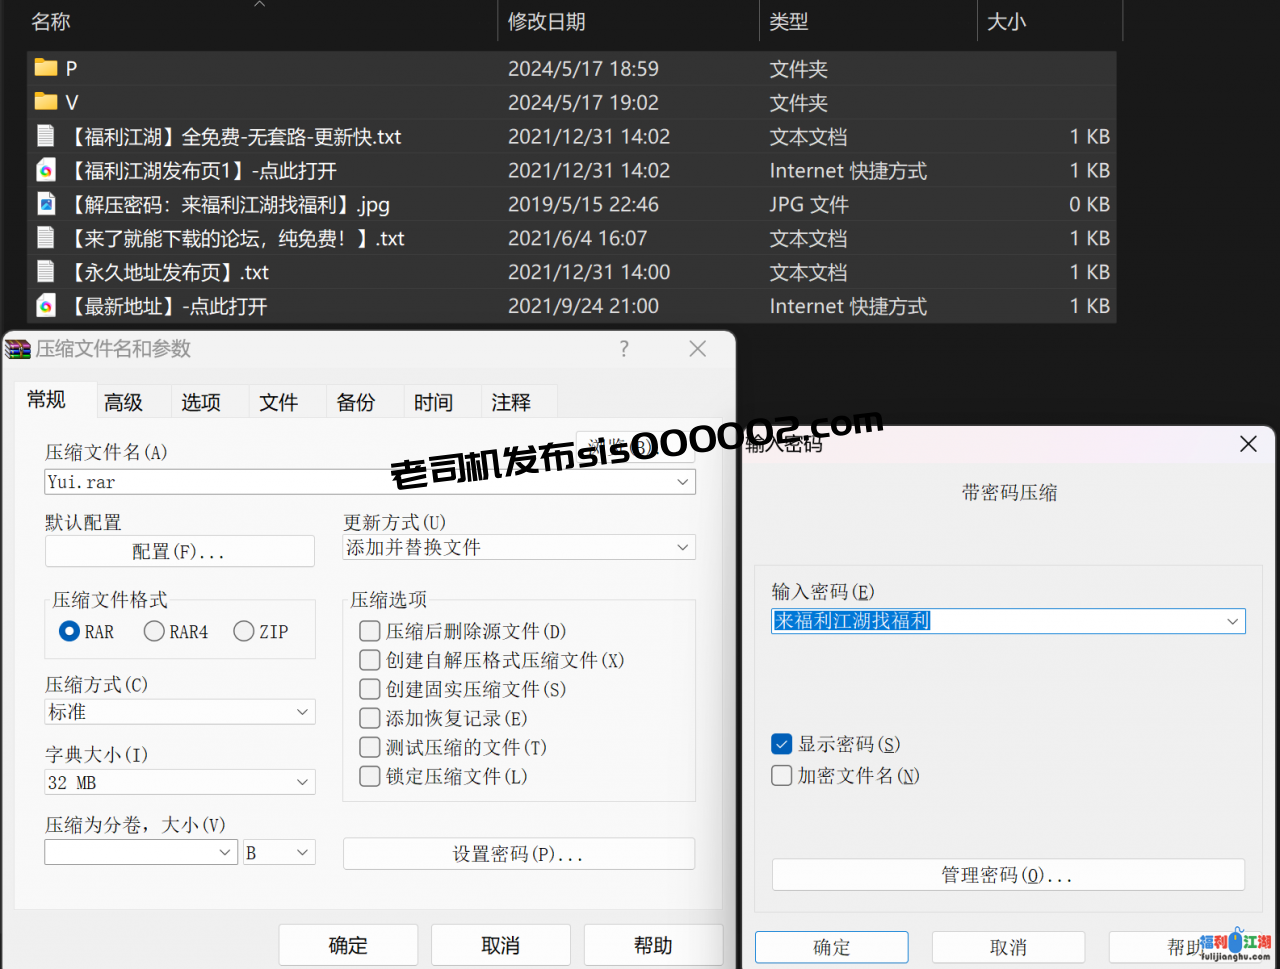Screen dimensions: 1280x969
Task: Sort by the 修改日期 column header
Action: click(x=546, y=22)
